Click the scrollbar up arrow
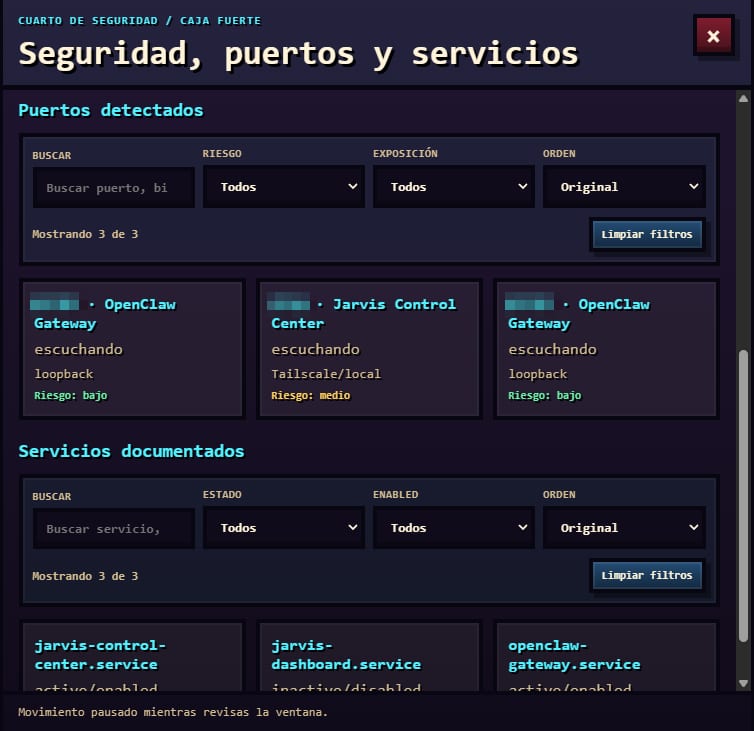The height and width of the screenshot is (731, 754). coord(743,99)
